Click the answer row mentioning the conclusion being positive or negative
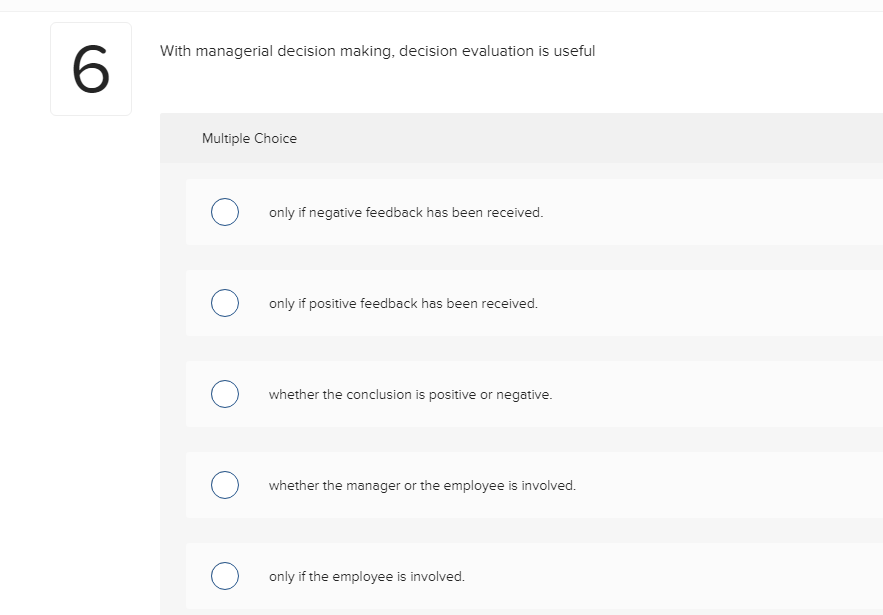 (x=410, y=394)
